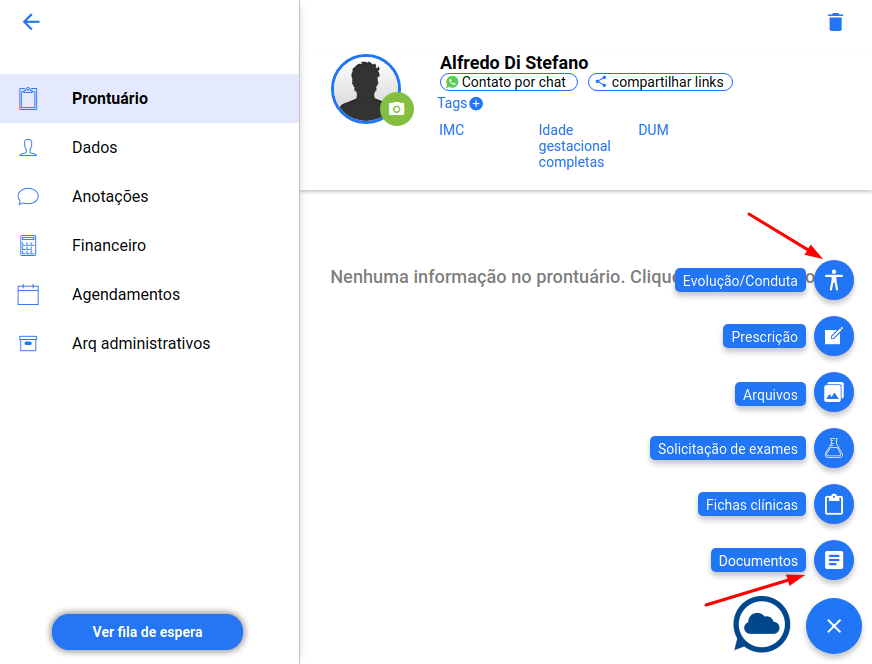Click the Tags link
This screenshot has height=664, width=872.
[x=452, y=103]
